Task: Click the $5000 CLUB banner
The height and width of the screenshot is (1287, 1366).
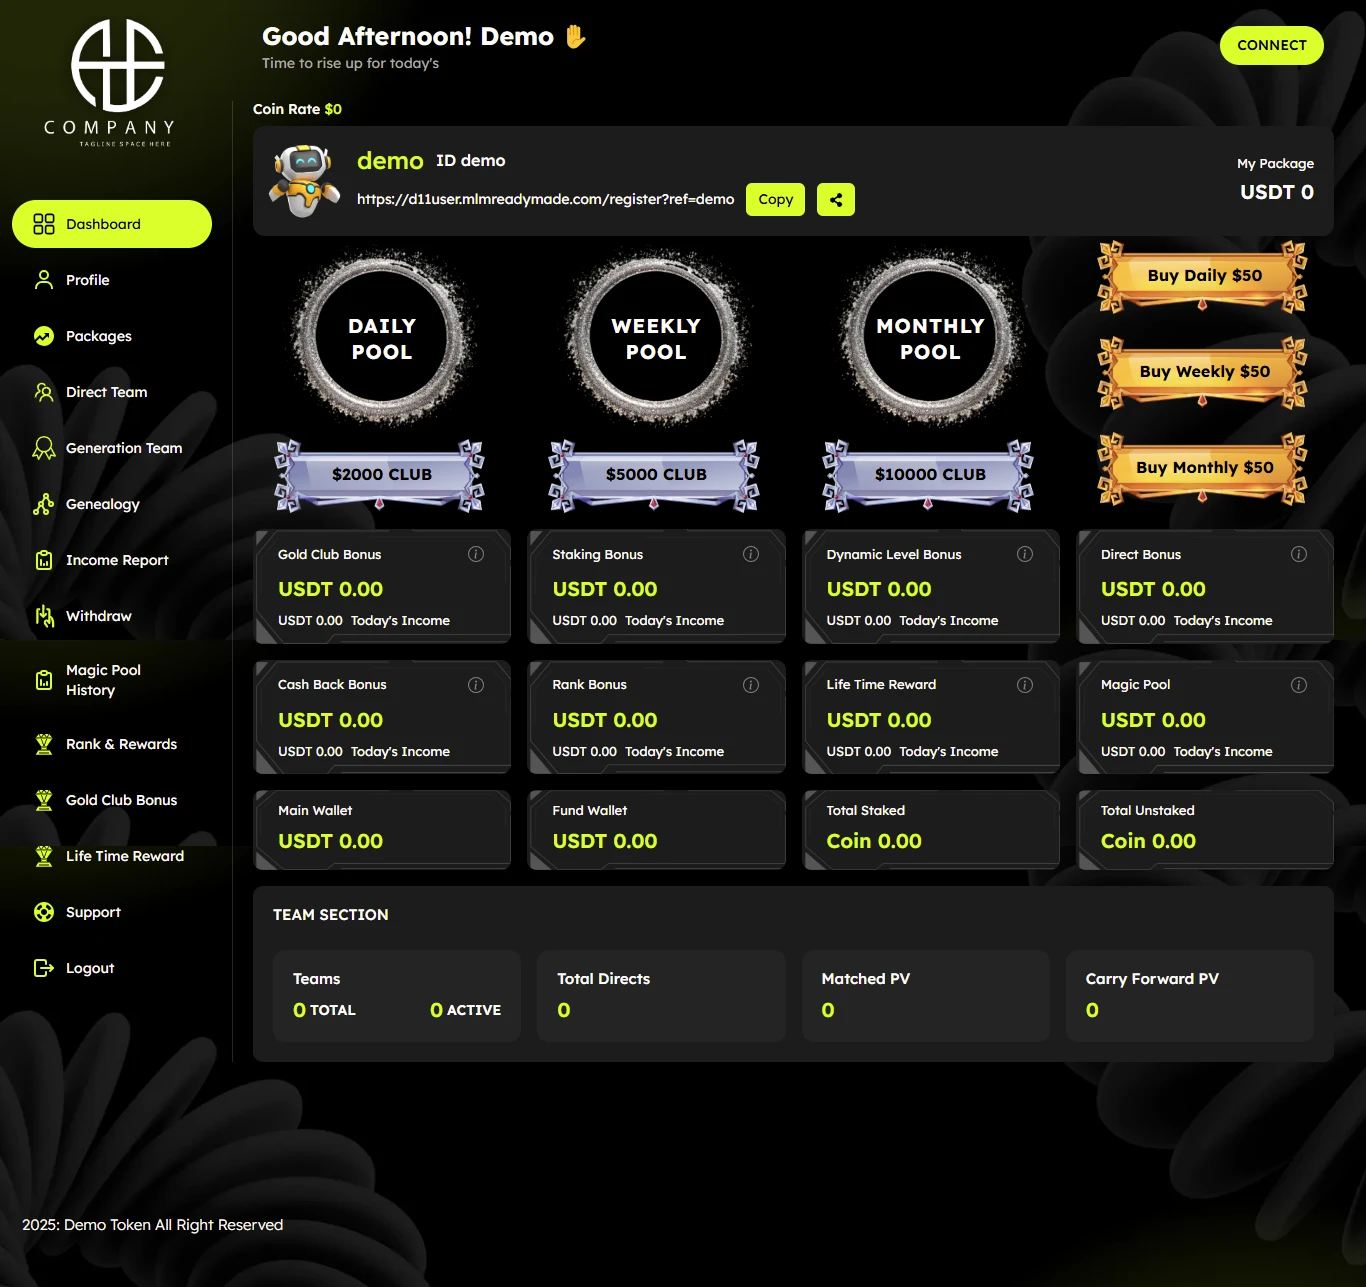Action: 655,475
